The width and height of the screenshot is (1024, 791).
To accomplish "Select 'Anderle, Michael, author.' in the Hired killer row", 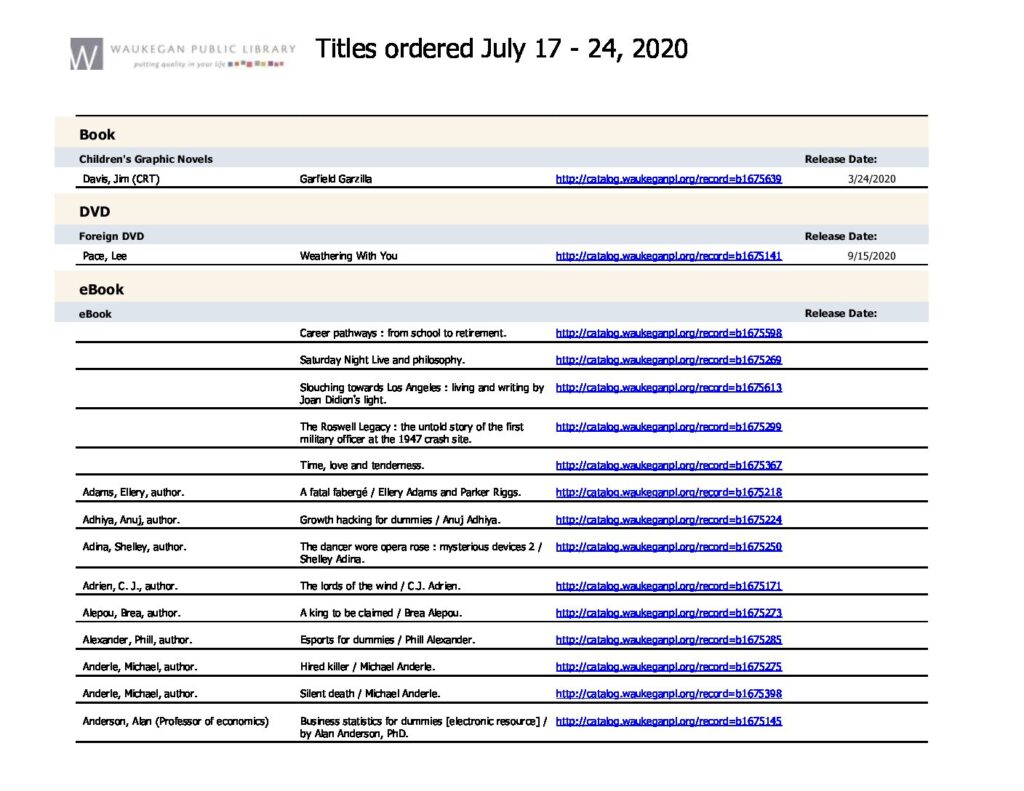I will pyautogui.click(x=140, y=667).
